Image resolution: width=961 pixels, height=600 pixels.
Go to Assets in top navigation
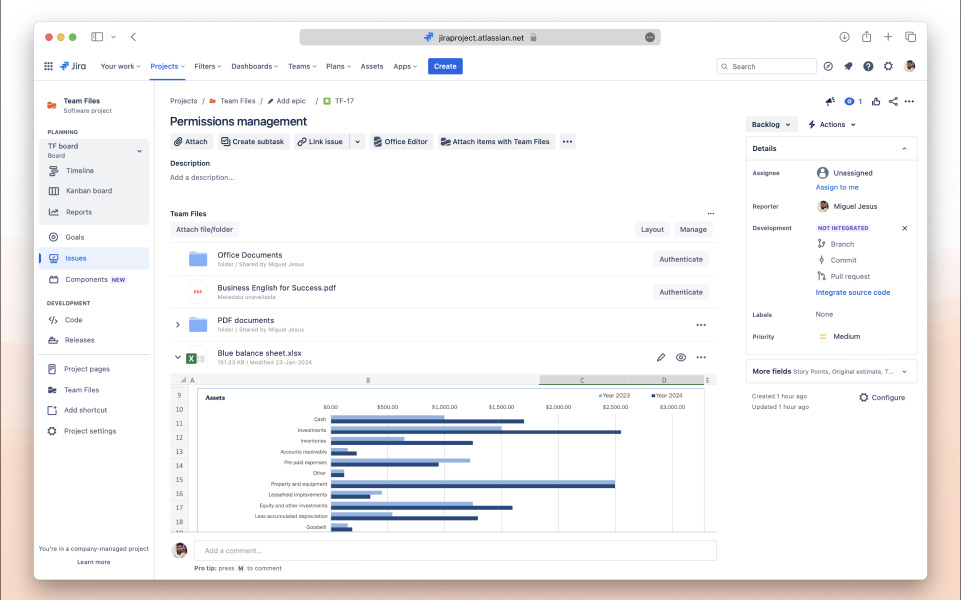[372, 66]
